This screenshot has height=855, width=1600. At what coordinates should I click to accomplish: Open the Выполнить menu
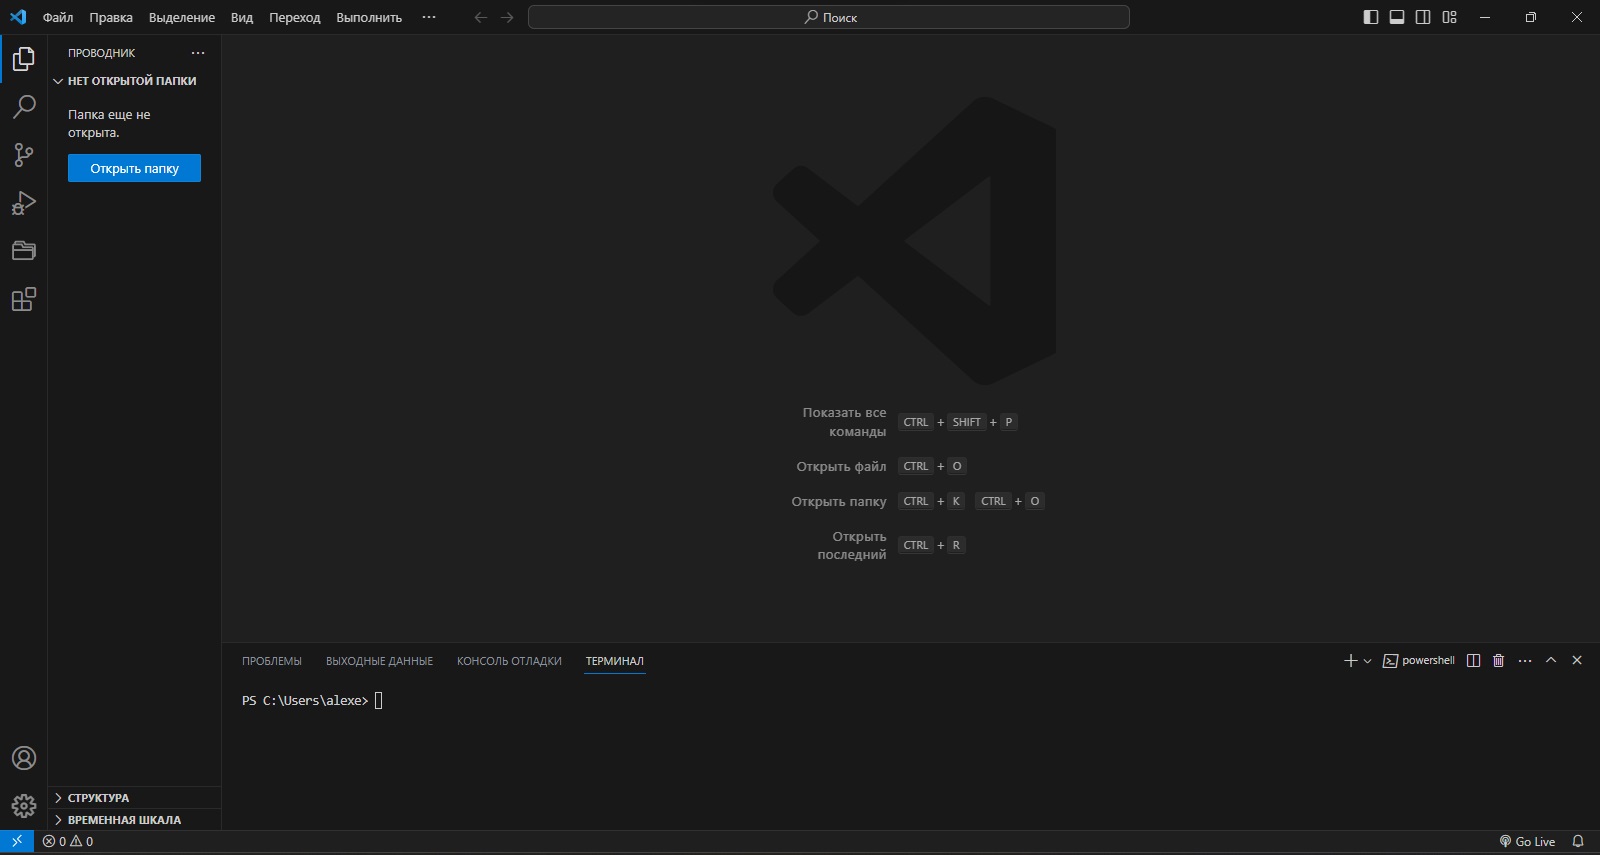pos(369,17)
